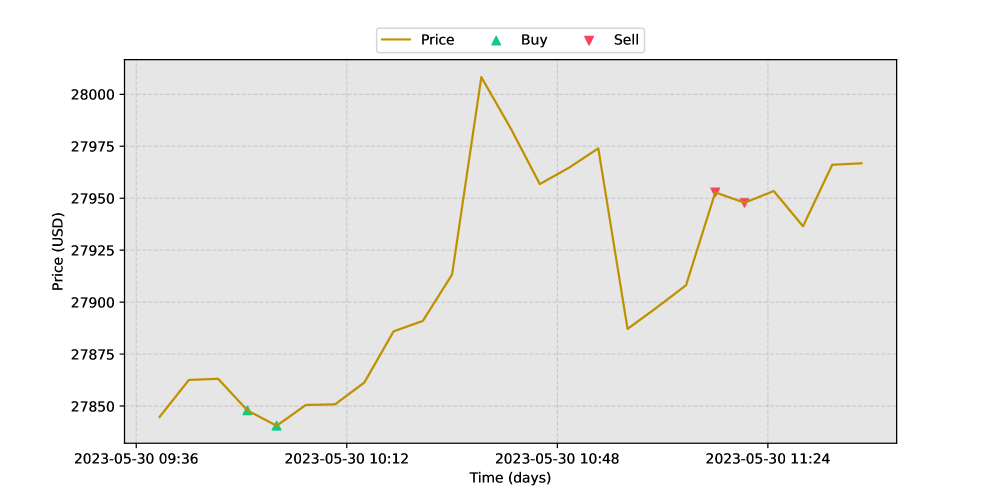This screenshot has width=996, height=498.
Task: Click the 27925 price tick label
Action: click(92, 251)
